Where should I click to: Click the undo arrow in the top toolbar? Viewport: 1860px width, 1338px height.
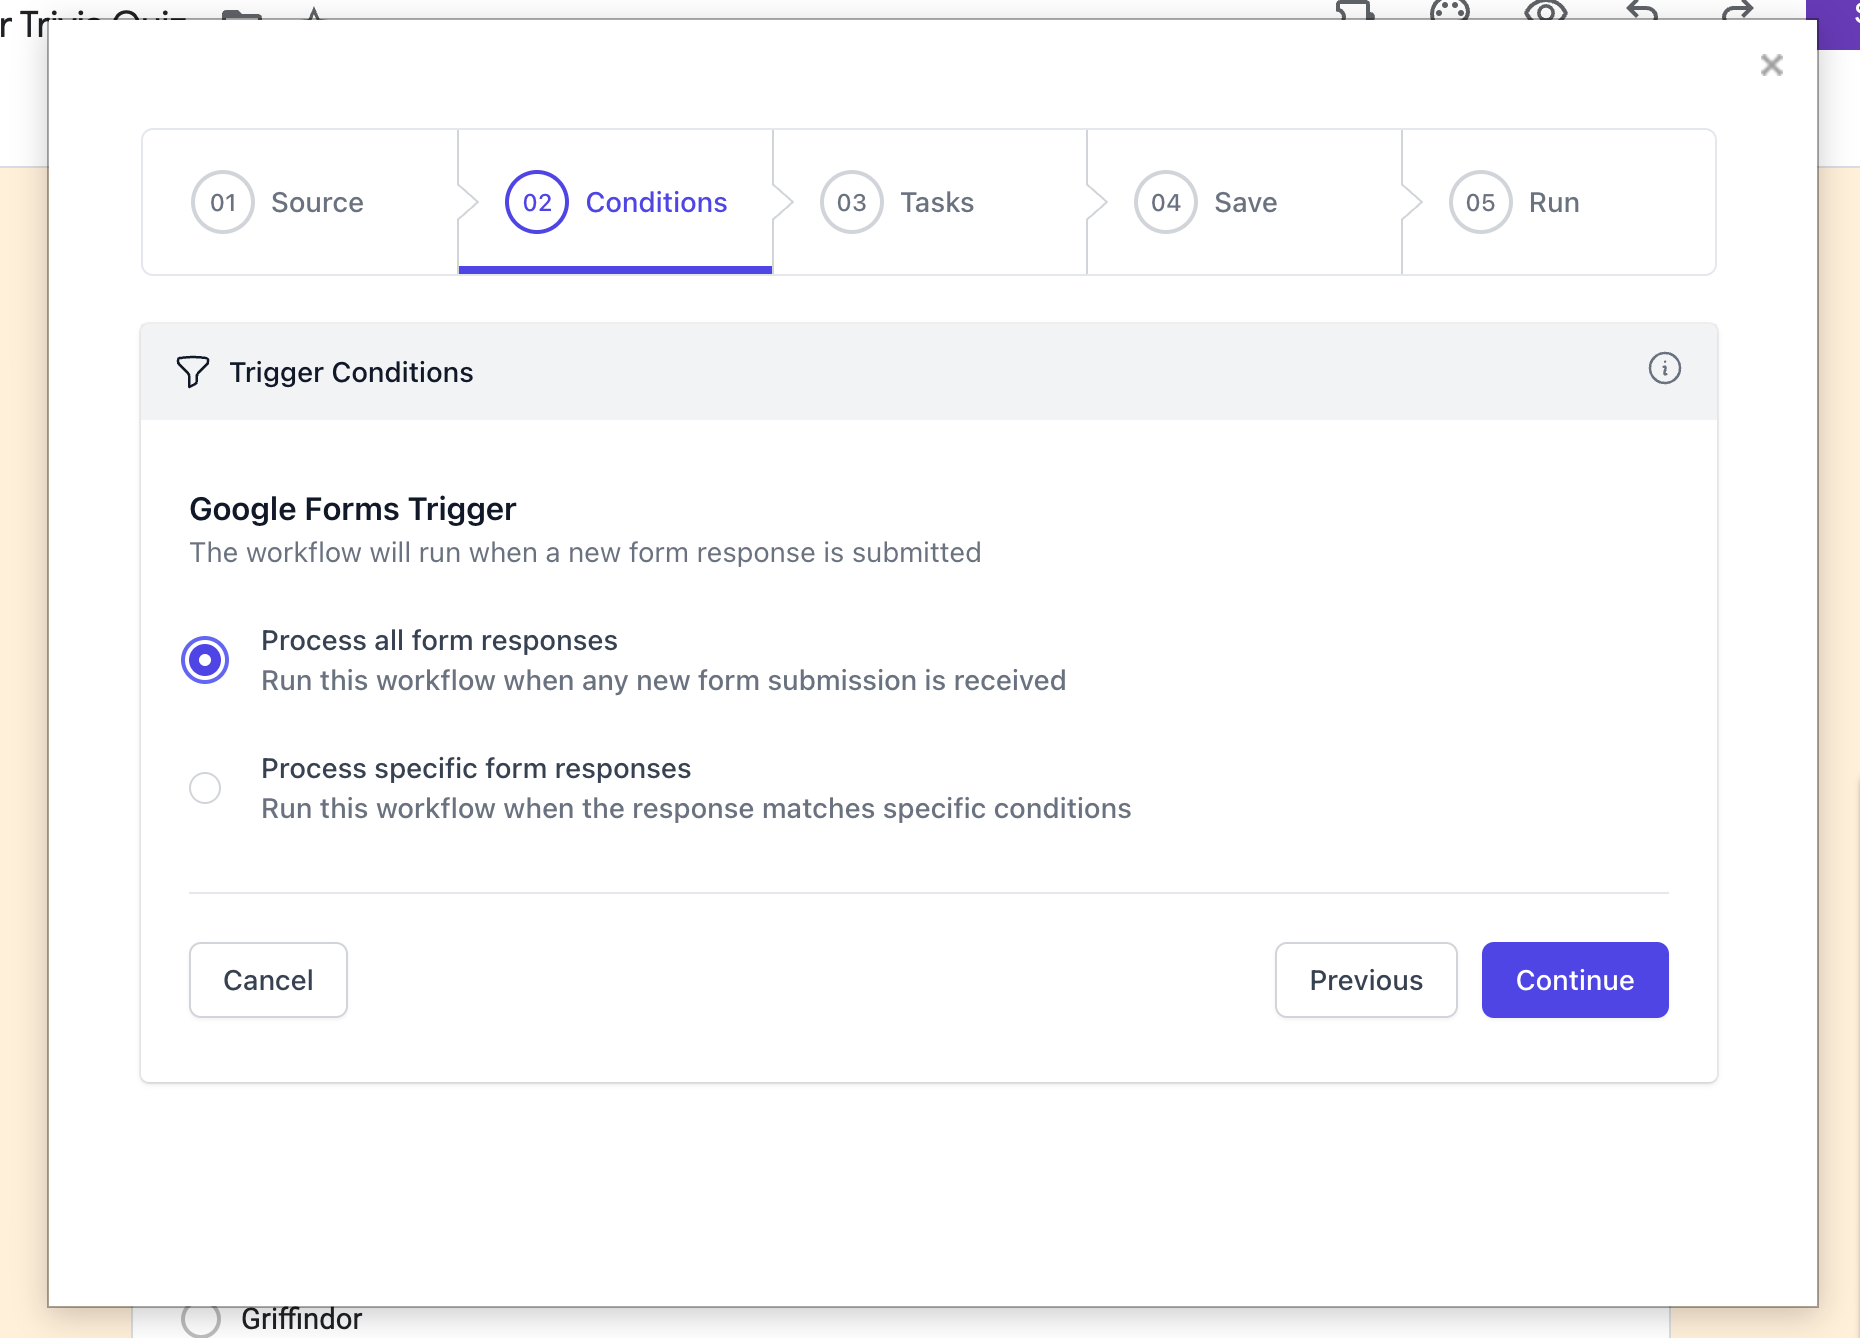pos(1642,10)
